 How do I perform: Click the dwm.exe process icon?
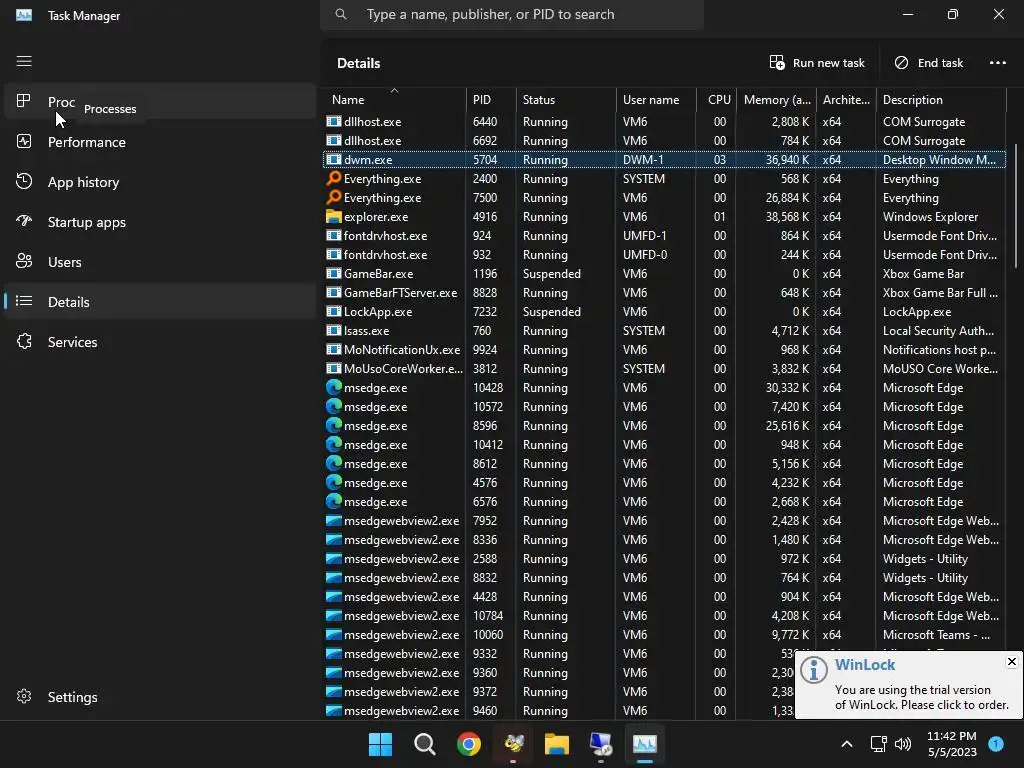(334, 159)
